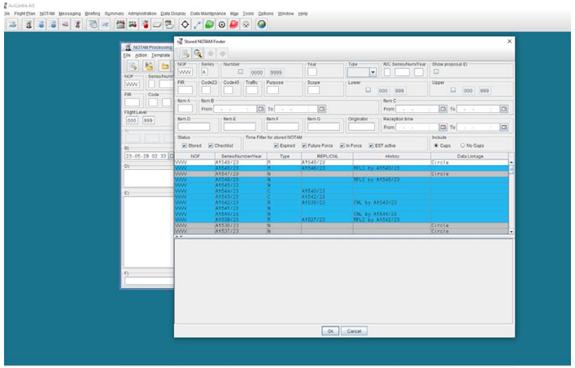Click new document icon in NOTAM Processing window
The image size is (575, 368).
point(133,66)
